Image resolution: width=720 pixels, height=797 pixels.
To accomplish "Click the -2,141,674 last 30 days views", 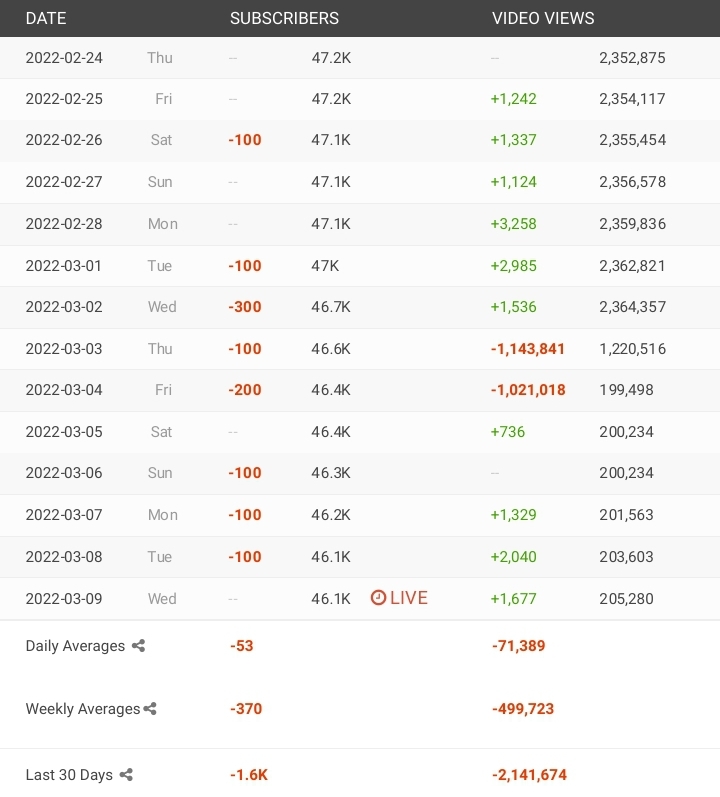I will pos(529,775).
